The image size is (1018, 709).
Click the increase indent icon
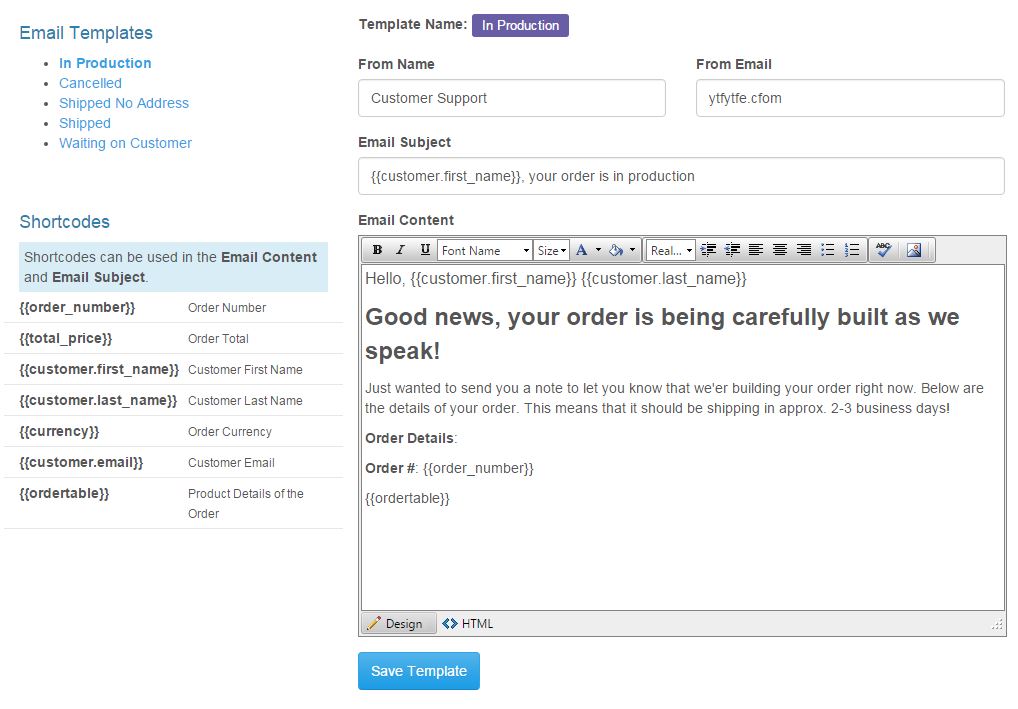(x=709, y=249)
